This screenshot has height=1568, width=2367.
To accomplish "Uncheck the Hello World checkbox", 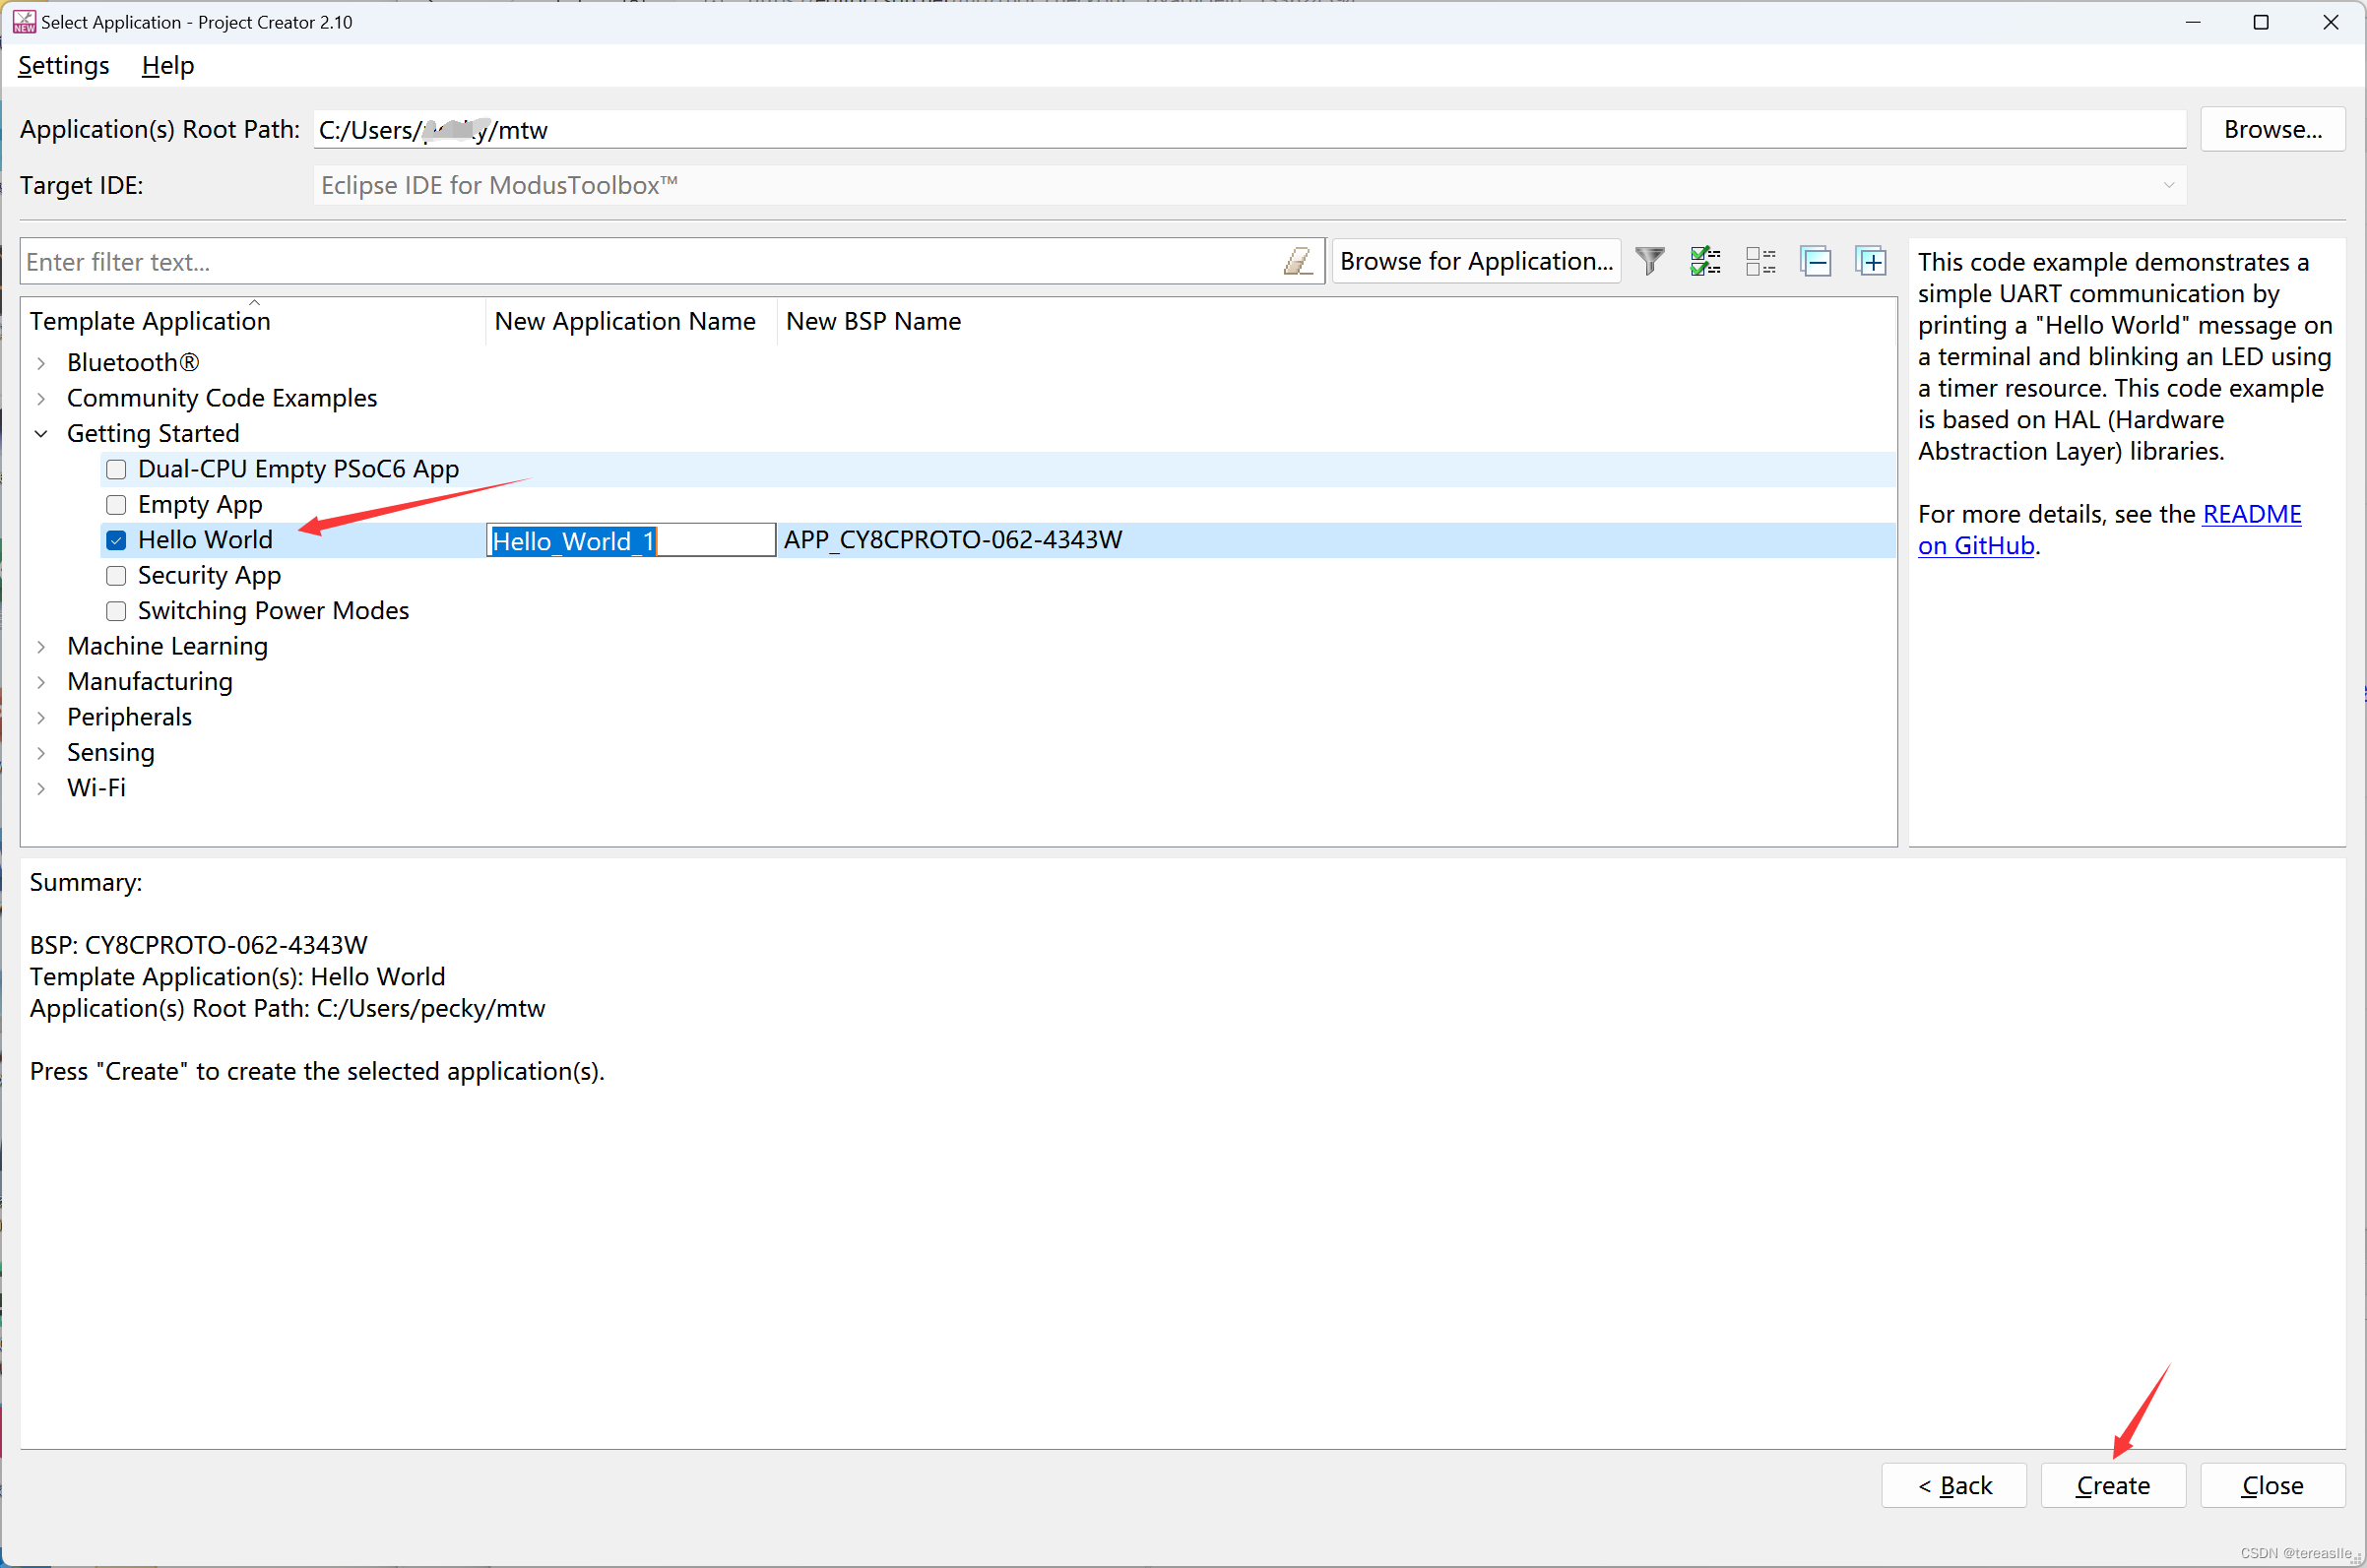I will (x=116, y=541).
